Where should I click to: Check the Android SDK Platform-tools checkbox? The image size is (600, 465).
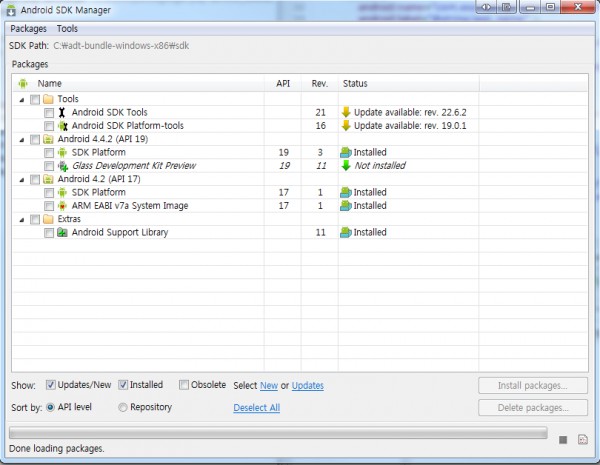49,126
